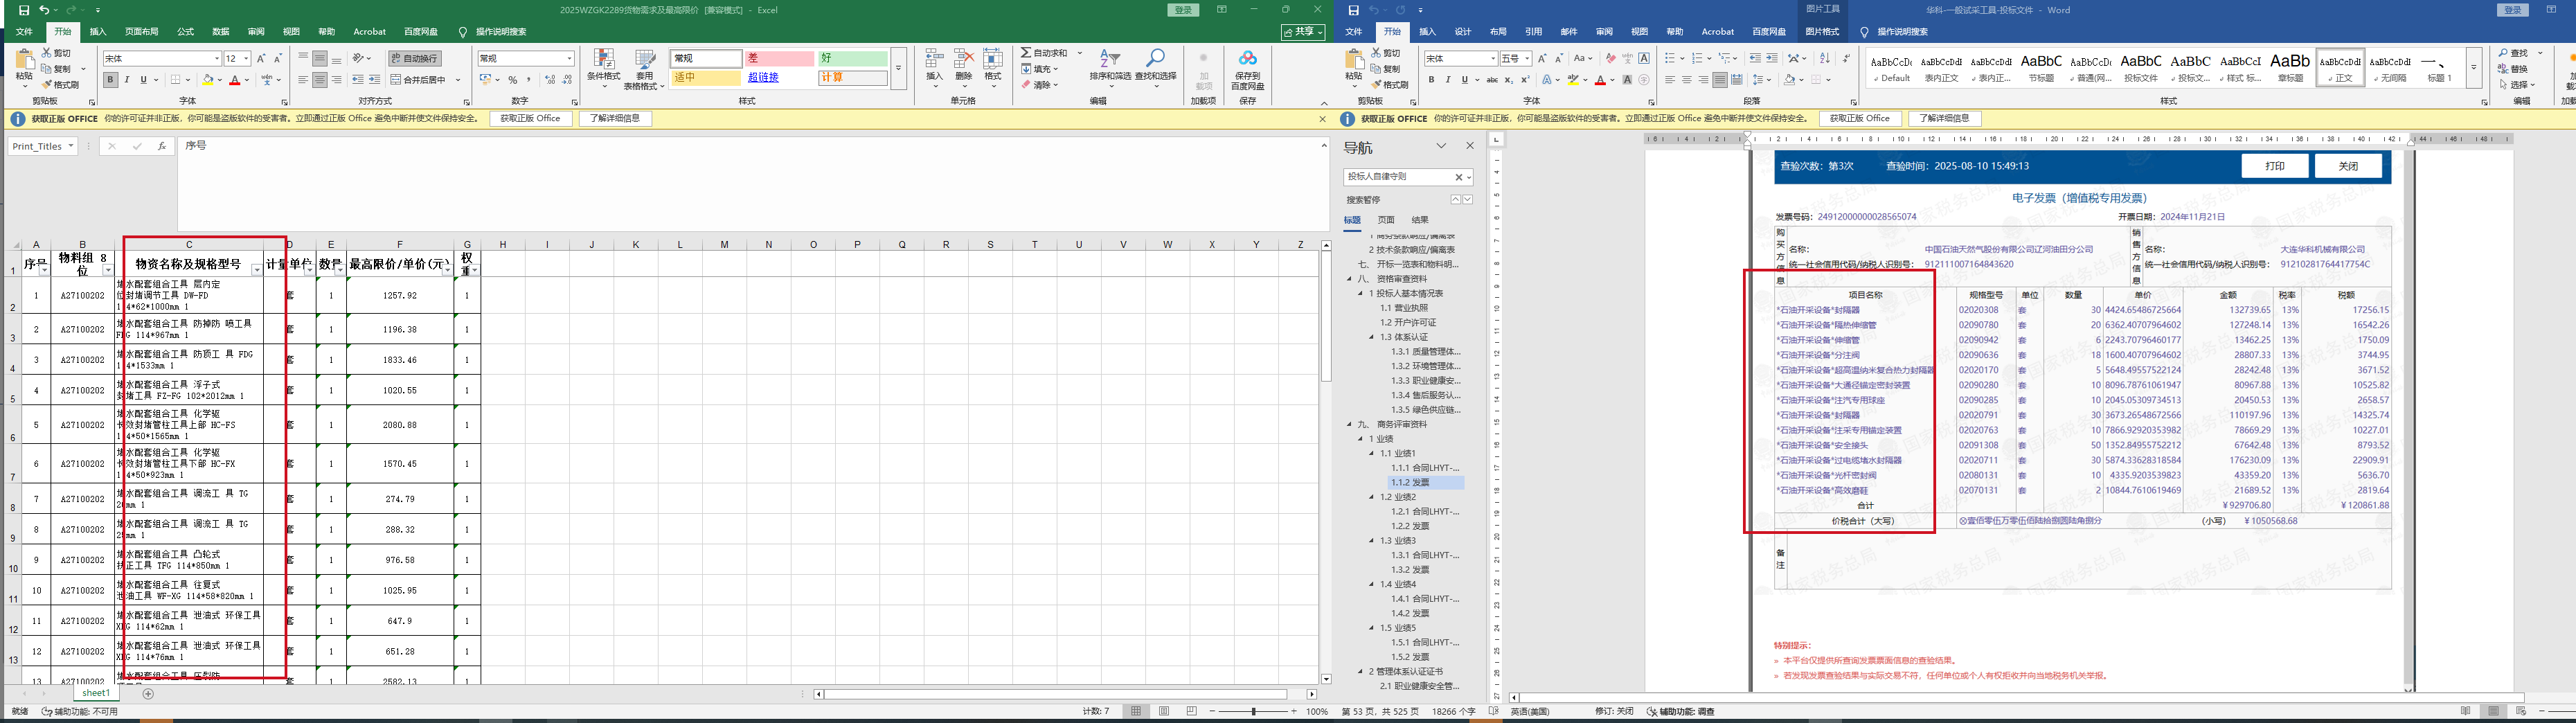Viewport: 2576px width, 723px height.
Task: Select '1.2.2 发票' in navigation pane
Action: point(1411,526)
